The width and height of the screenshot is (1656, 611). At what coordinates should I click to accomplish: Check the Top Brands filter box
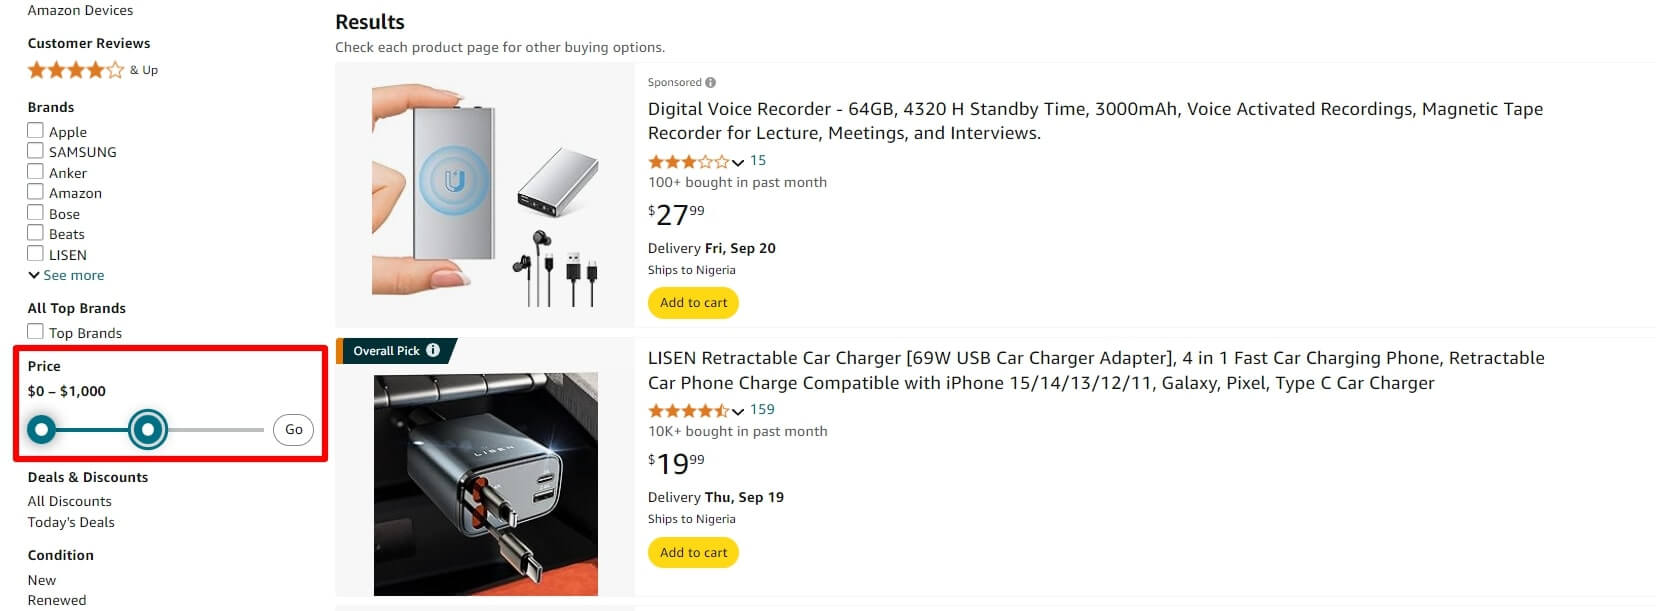pyautogui.click(x=35, y=330)
